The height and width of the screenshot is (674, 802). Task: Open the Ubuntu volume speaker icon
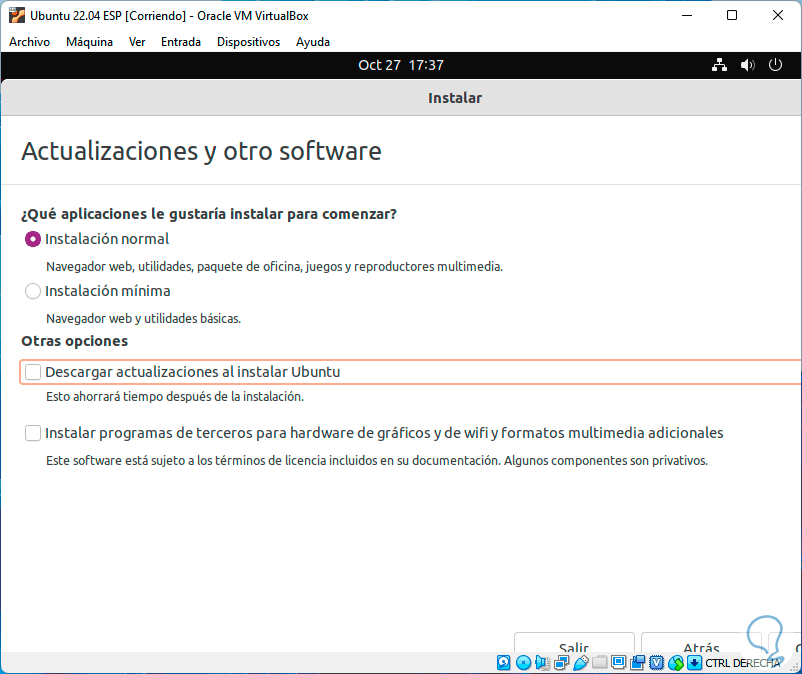(747, 65)
